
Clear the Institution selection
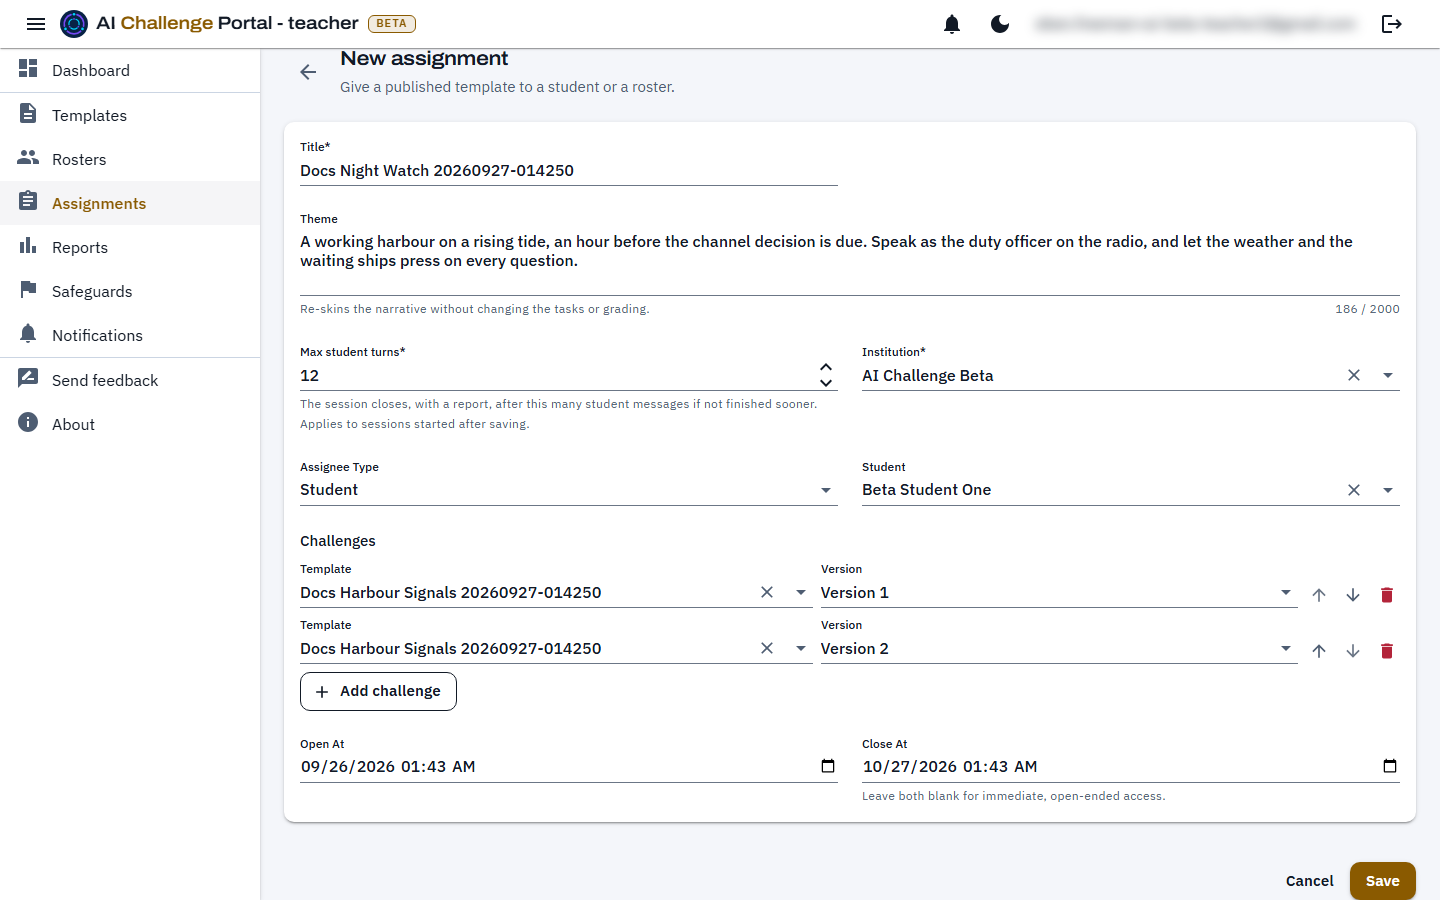click(x=1354, y=375)
